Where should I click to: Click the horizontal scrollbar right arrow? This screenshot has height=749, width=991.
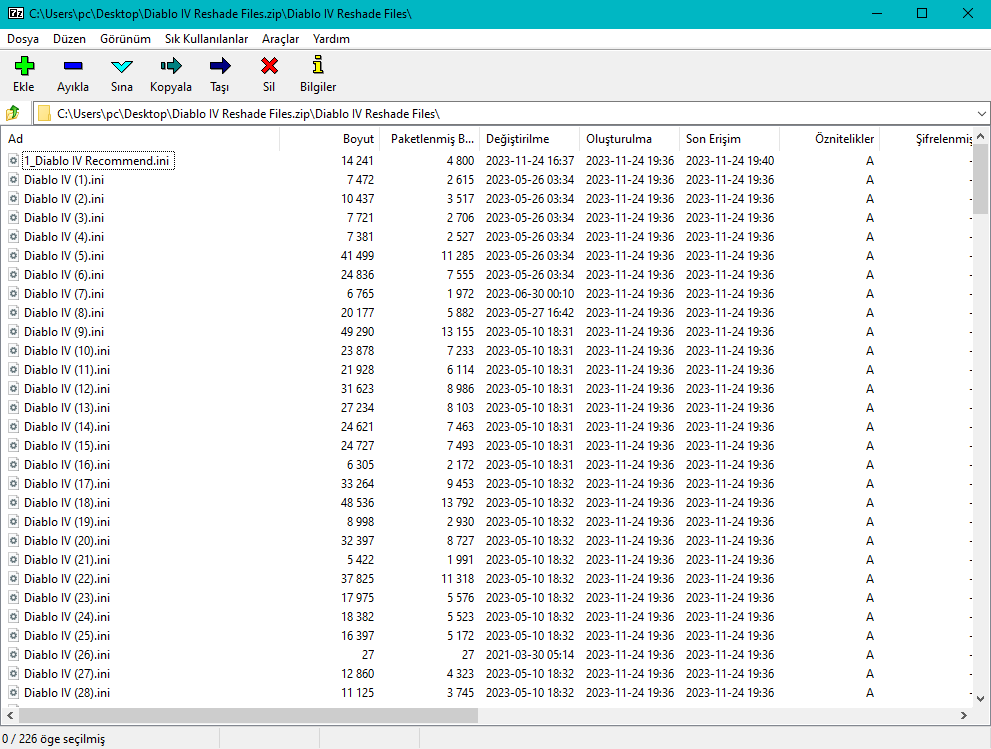coord(964,716)
